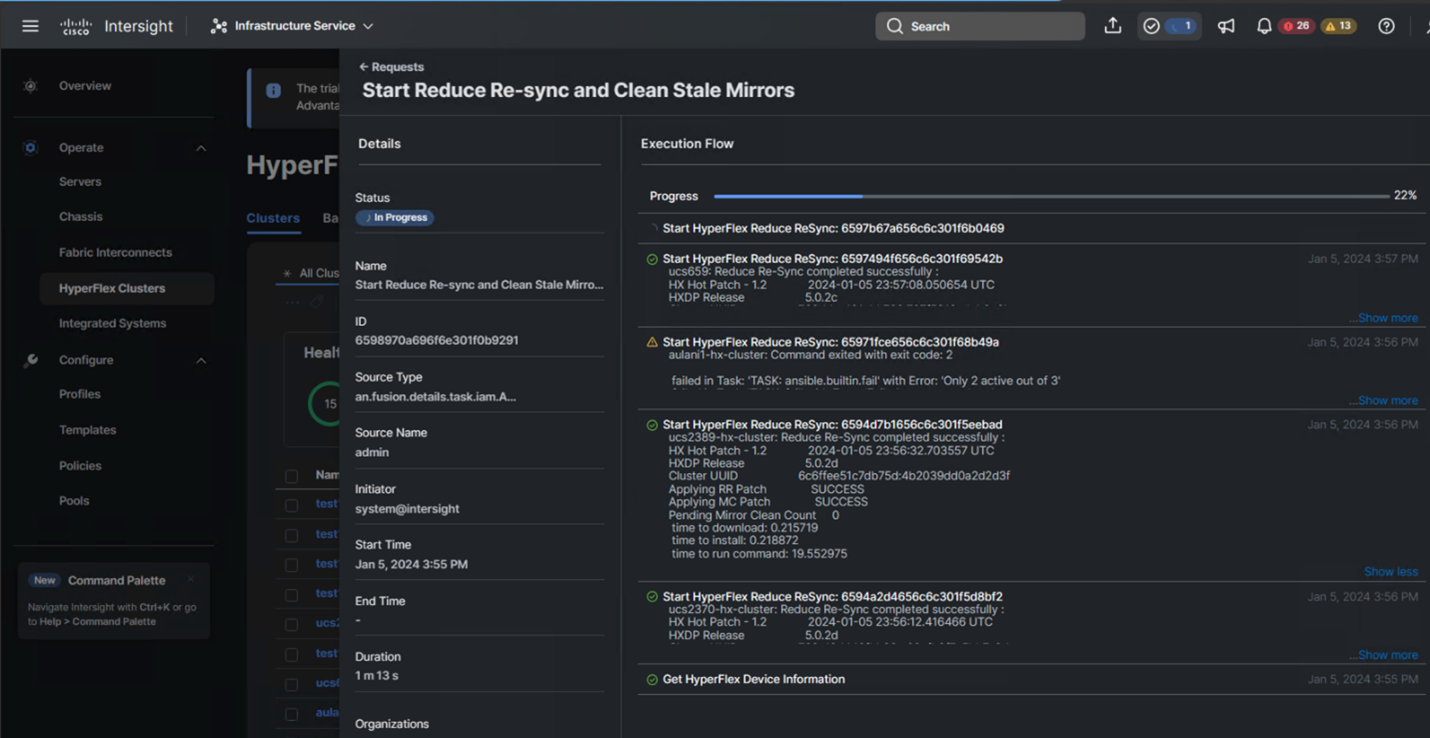Image resolution: width=1430 pixels, height=738 pixels.
Task: Click success icon of task 6597494f656c6c301f69542b
Action: pyautogui.click(x=652, y=259)
